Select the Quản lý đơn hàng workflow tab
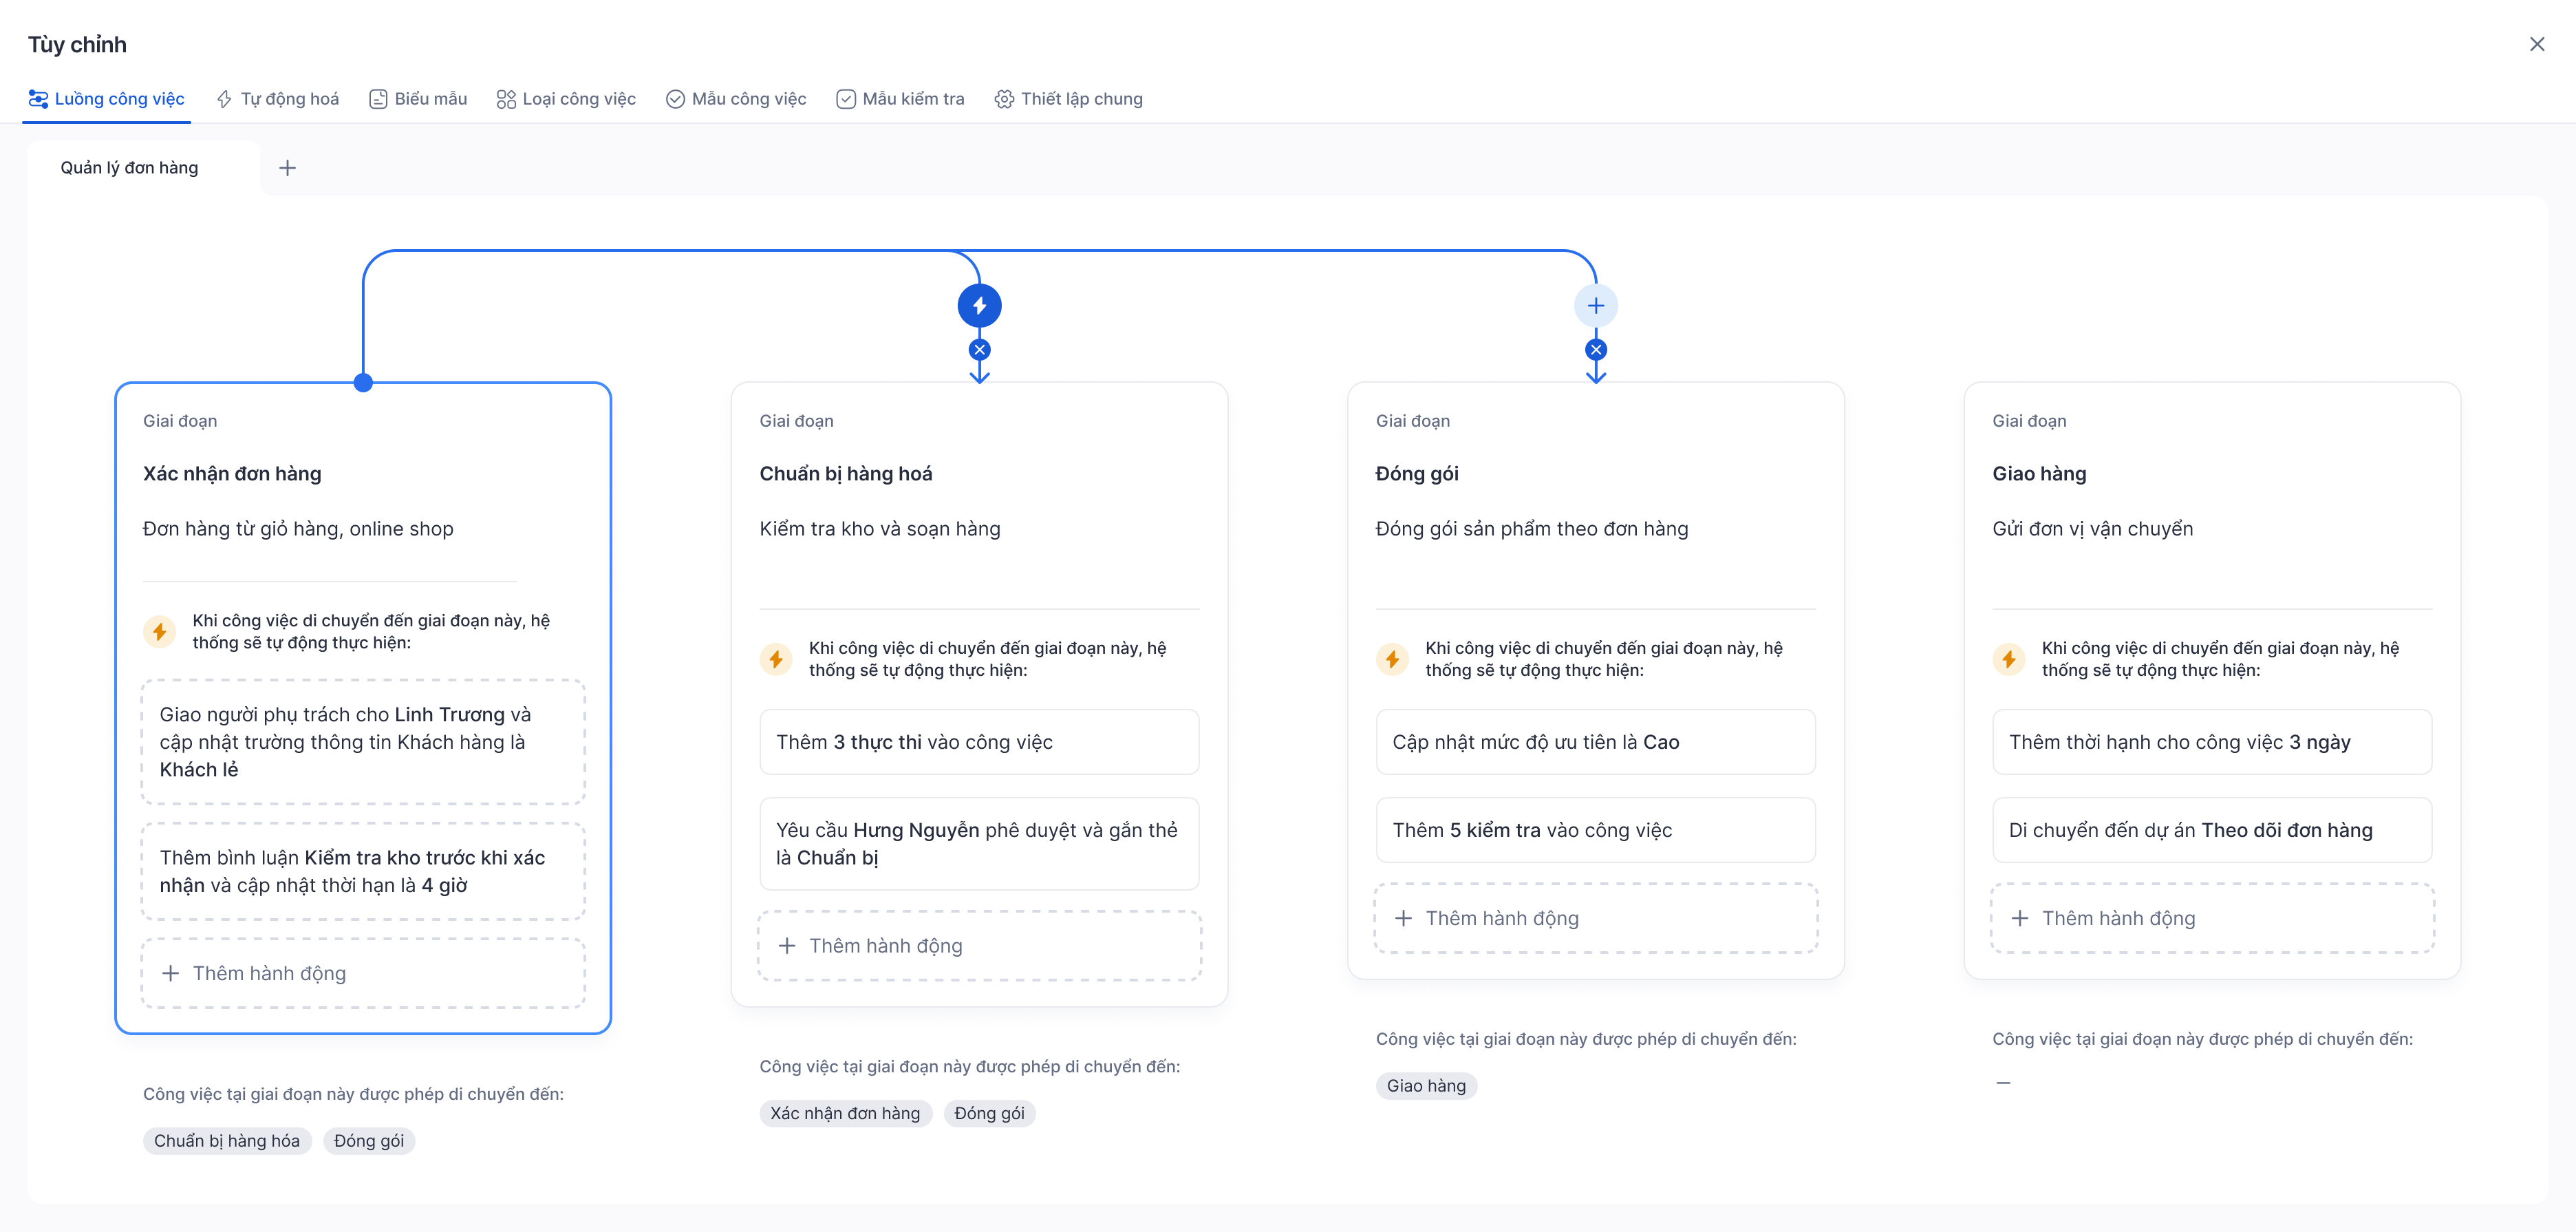 click(130, 168)
